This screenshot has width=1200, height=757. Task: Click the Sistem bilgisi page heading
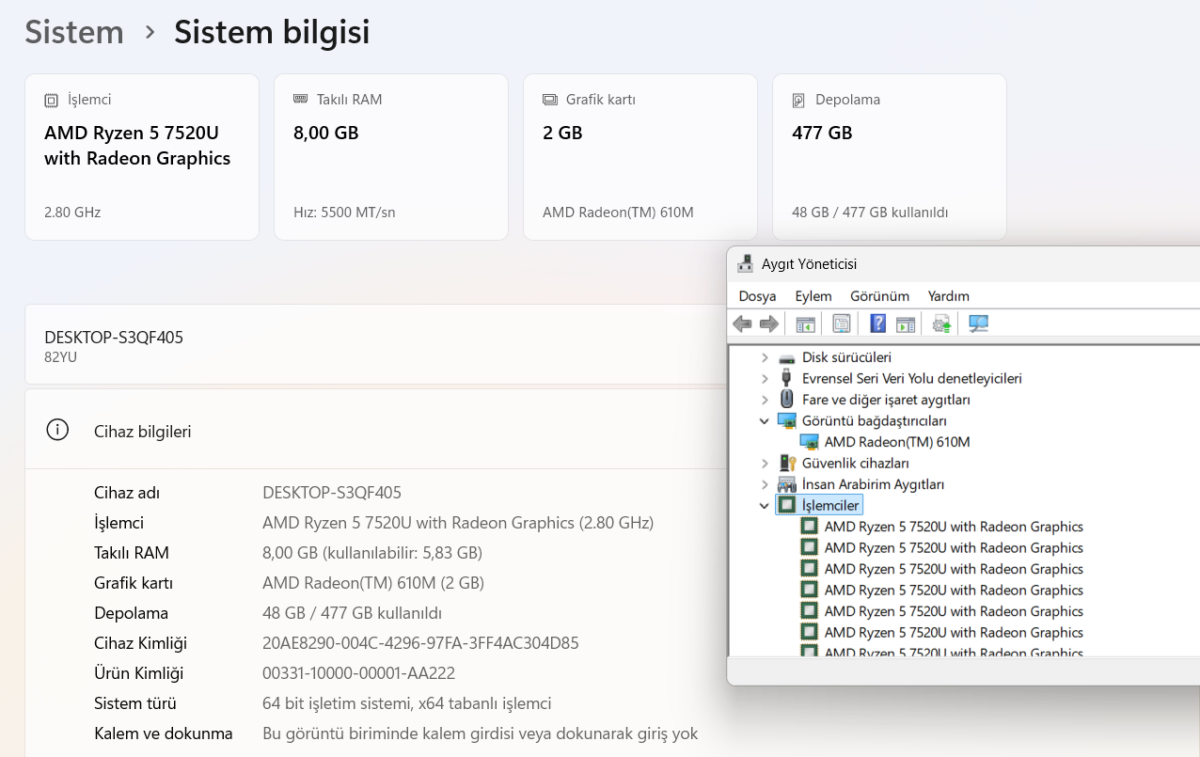[x=272, y=32]
